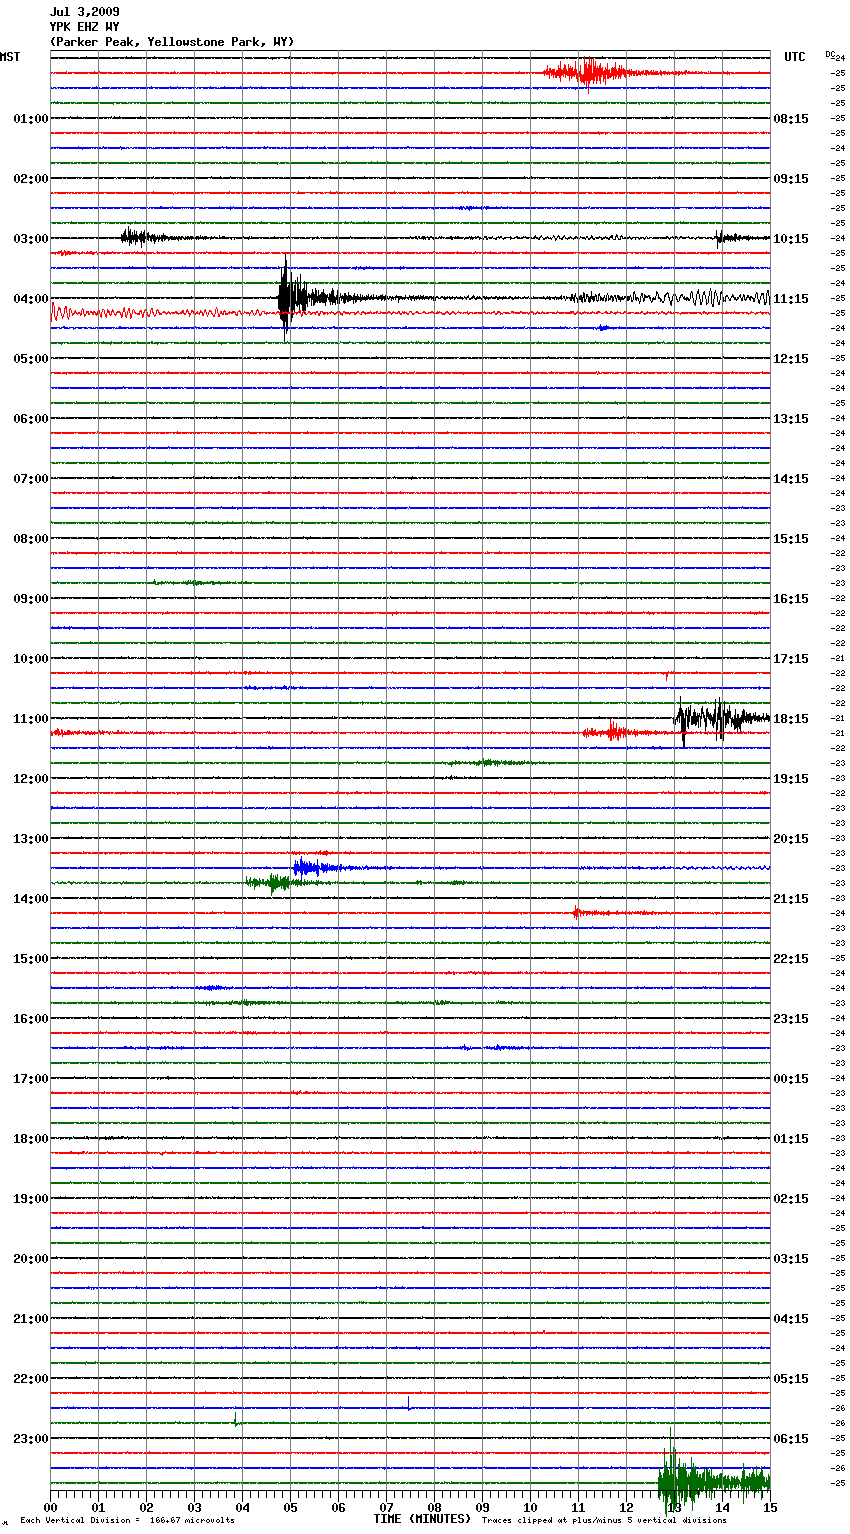Select the 01:00 MST time label
850x1534 pixels.
tap(30, 118)
